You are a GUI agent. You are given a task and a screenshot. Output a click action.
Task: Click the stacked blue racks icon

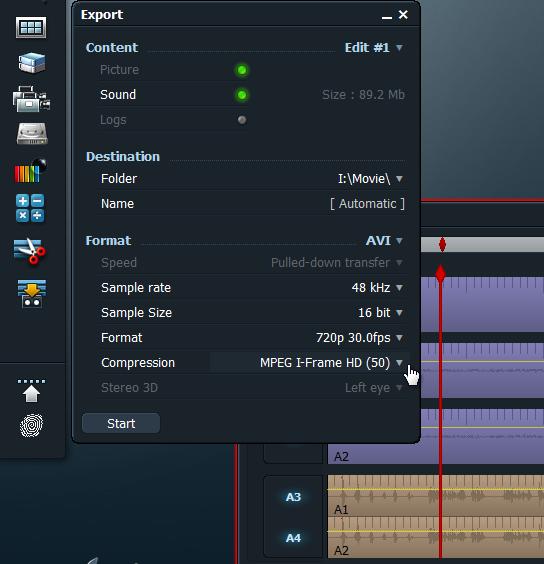click(32, 63)
